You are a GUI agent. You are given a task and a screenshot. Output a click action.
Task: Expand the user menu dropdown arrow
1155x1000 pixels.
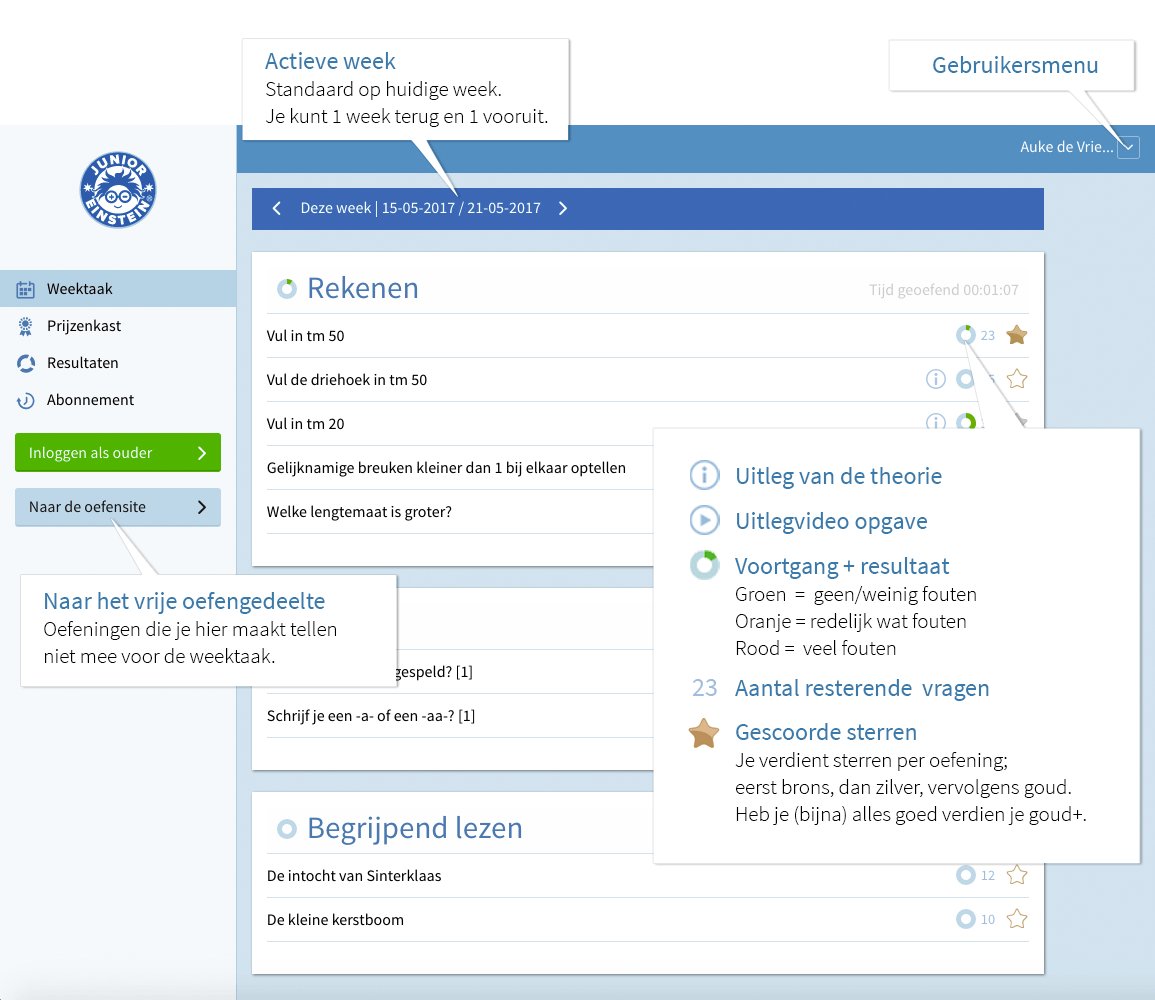click(1128, 147)
